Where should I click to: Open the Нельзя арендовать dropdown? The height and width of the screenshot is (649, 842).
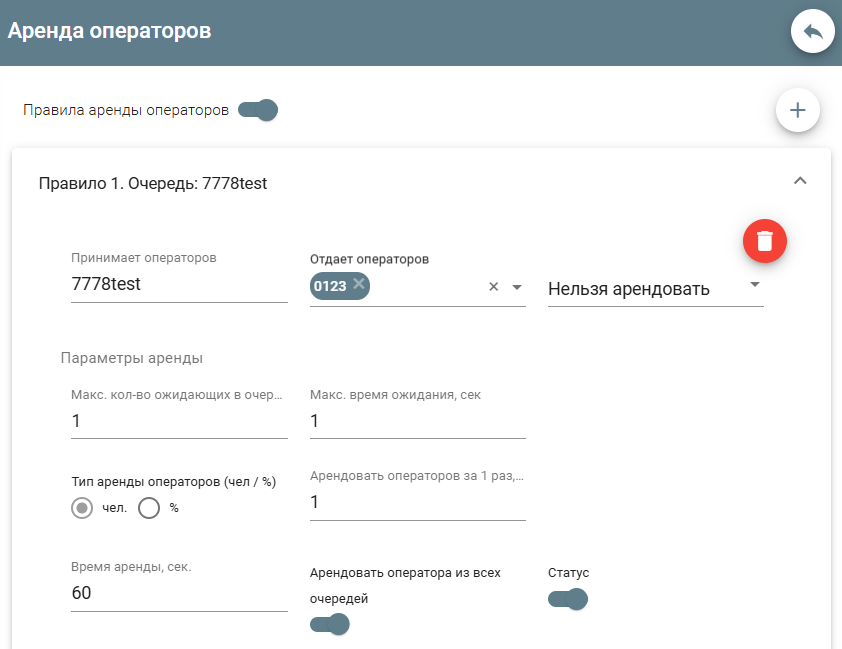[655, 289]
